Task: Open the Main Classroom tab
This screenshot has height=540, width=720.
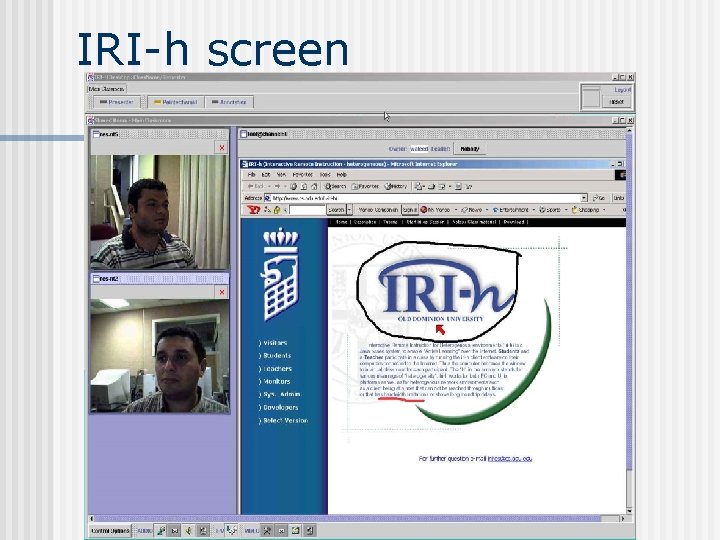Action: 106,89
